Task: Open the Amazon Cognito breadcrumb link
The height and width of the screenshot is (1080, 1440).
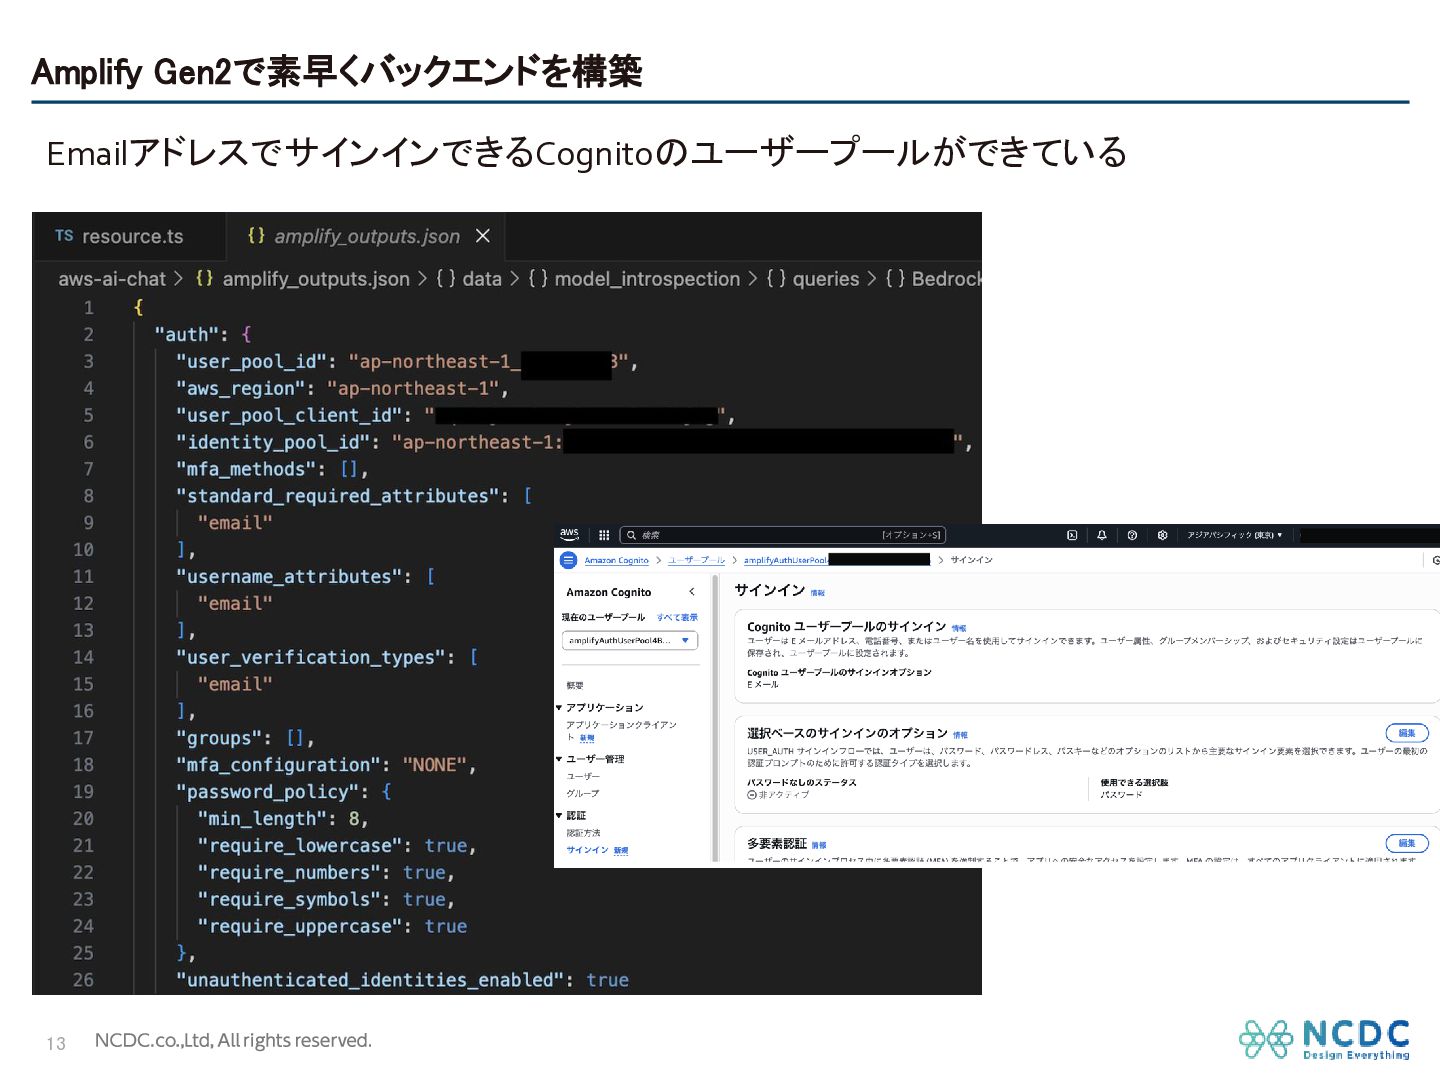Action: (616, 560)
